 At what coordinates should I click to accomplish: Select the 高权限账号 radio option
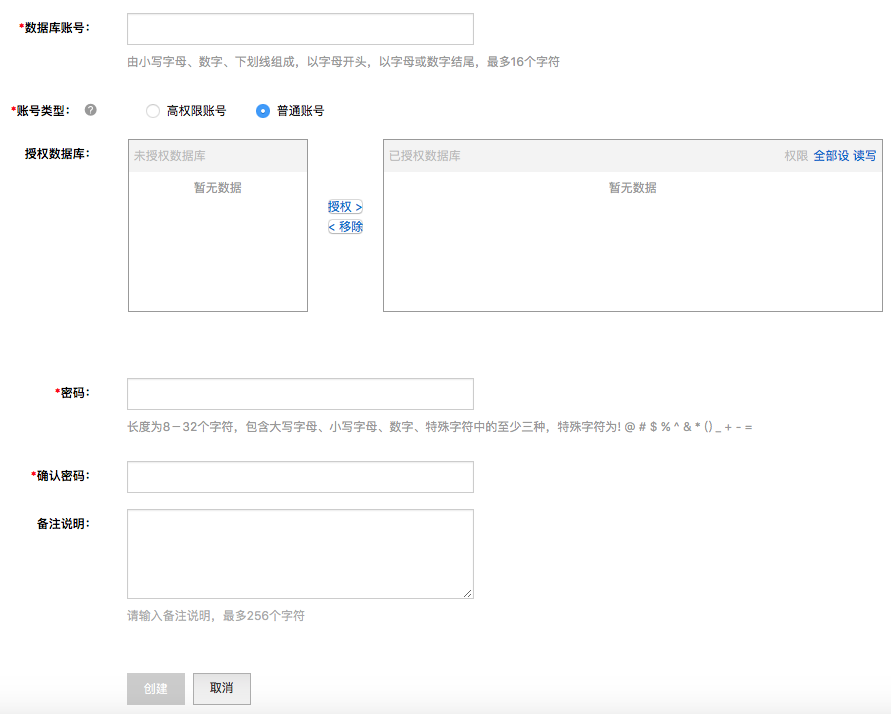(x=153, y=111)
